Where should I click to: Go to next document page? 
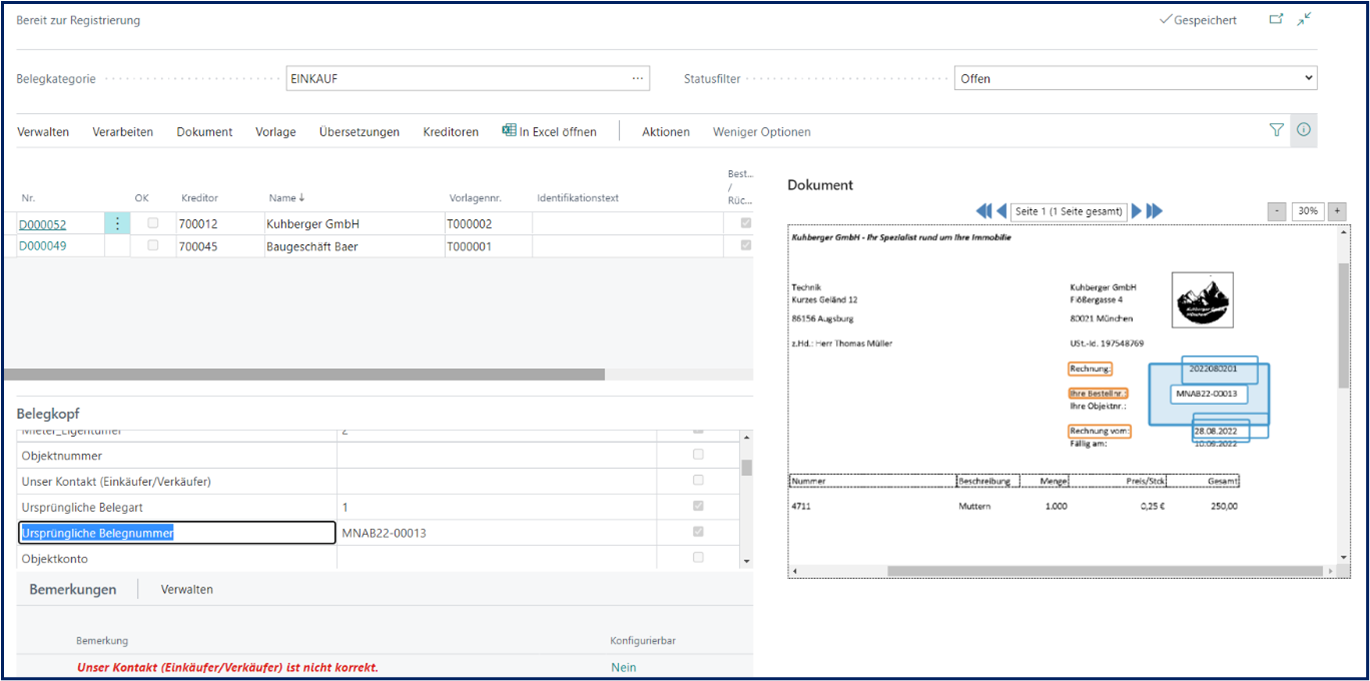click(x=1137, y=211)
